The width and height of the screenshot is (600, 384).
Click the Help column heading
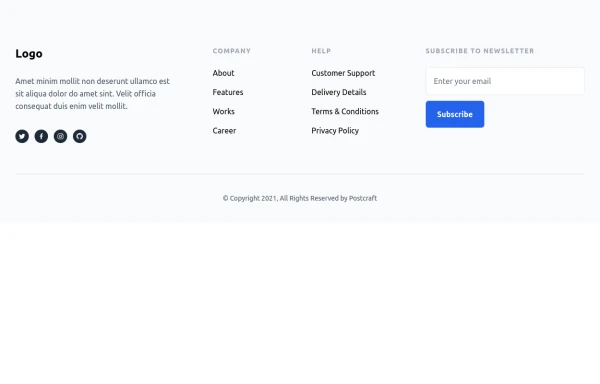(321, 51)
